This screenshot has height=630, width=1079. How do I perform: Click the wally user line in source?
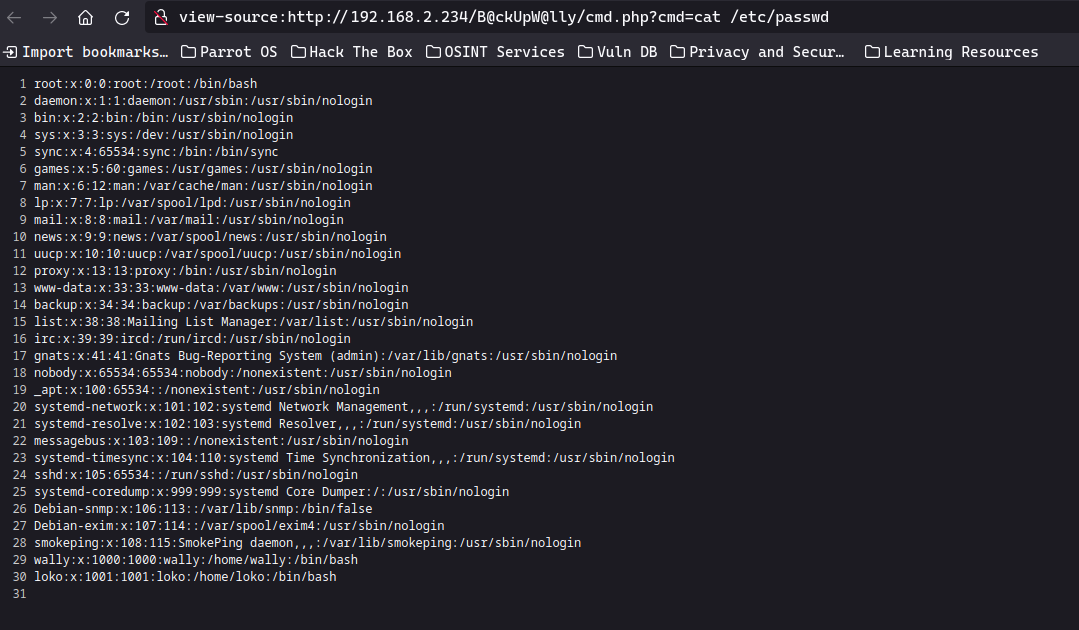click(195, 560)
